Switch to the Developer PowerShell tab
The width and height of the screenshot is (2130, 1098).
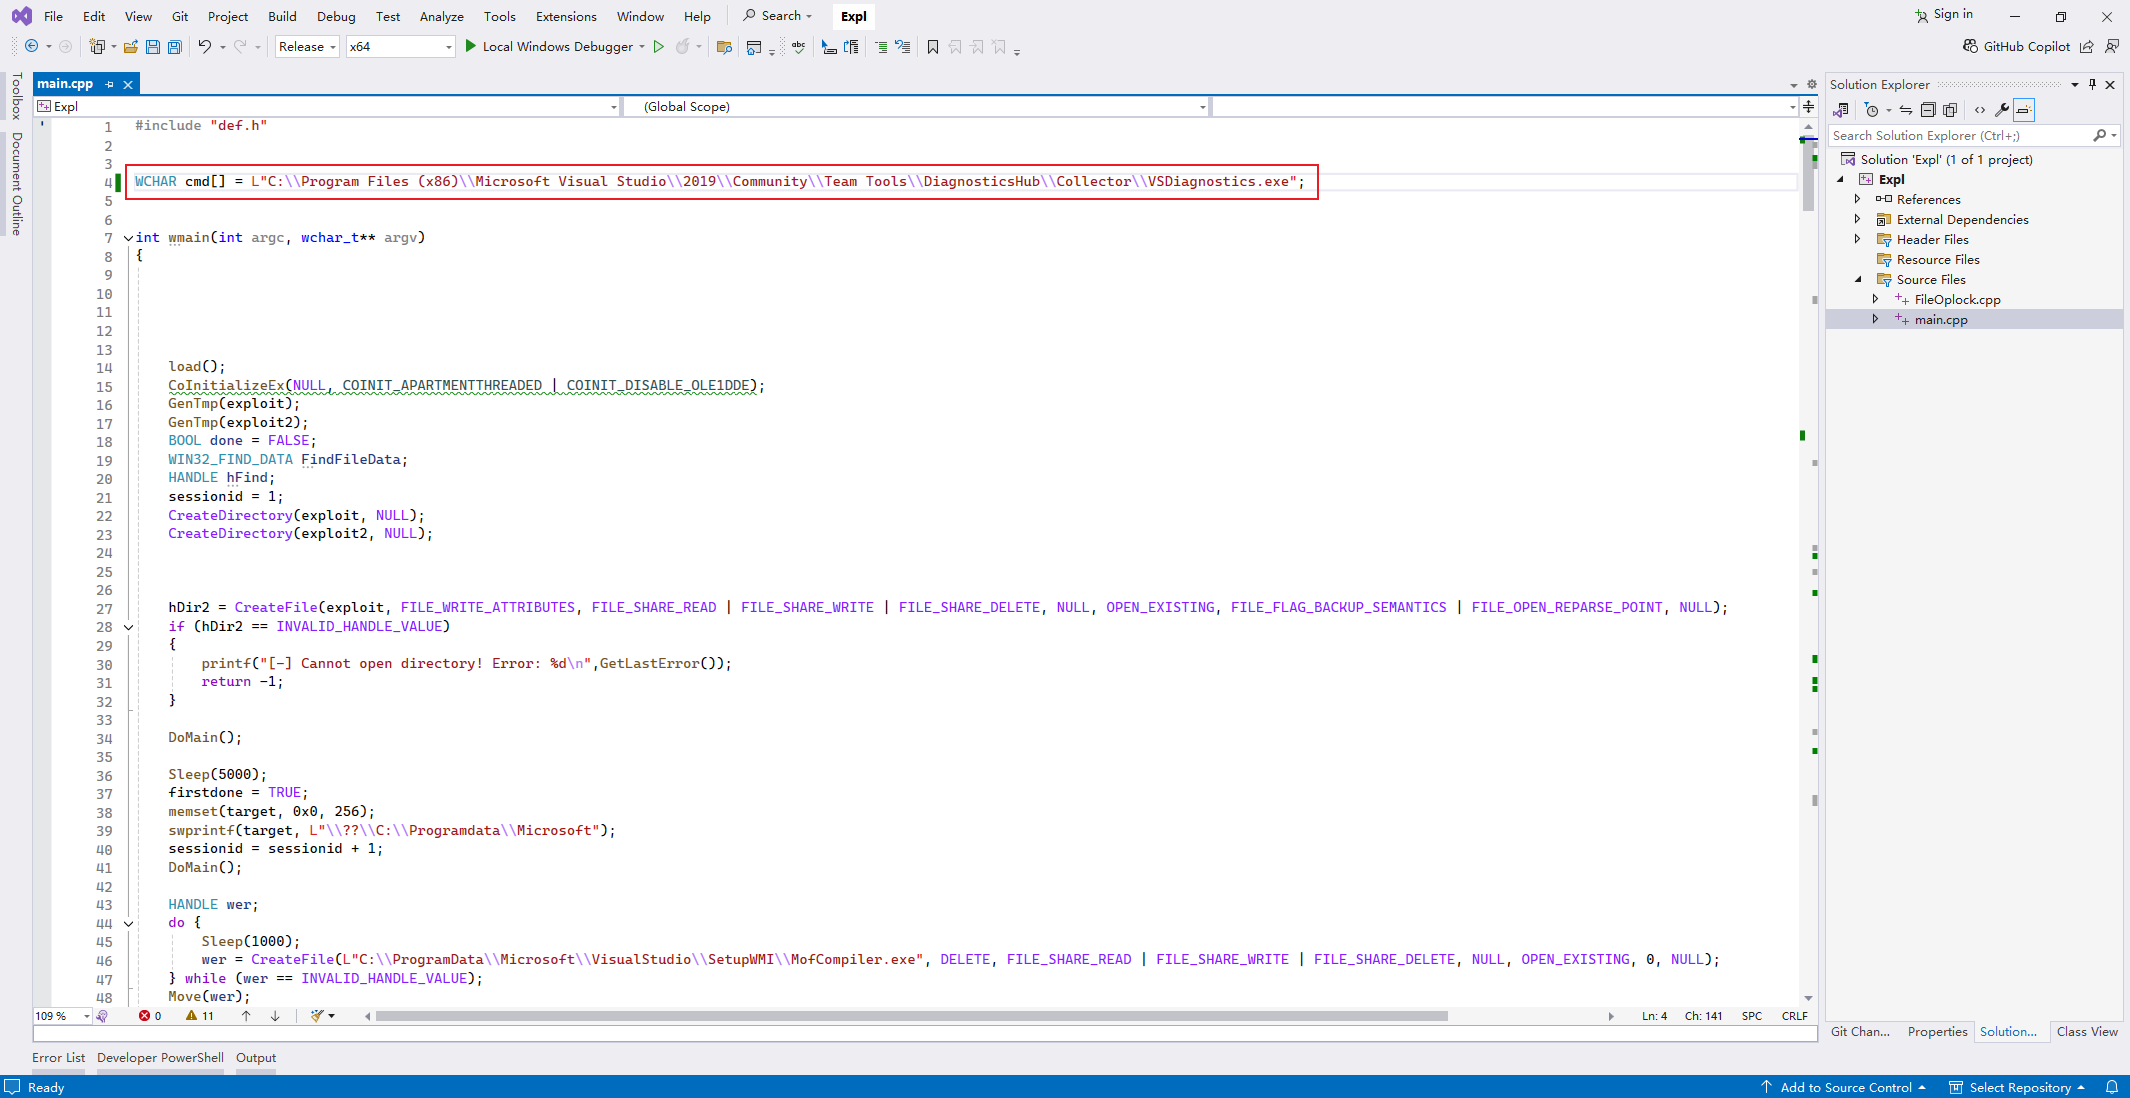pos(160,1057)
